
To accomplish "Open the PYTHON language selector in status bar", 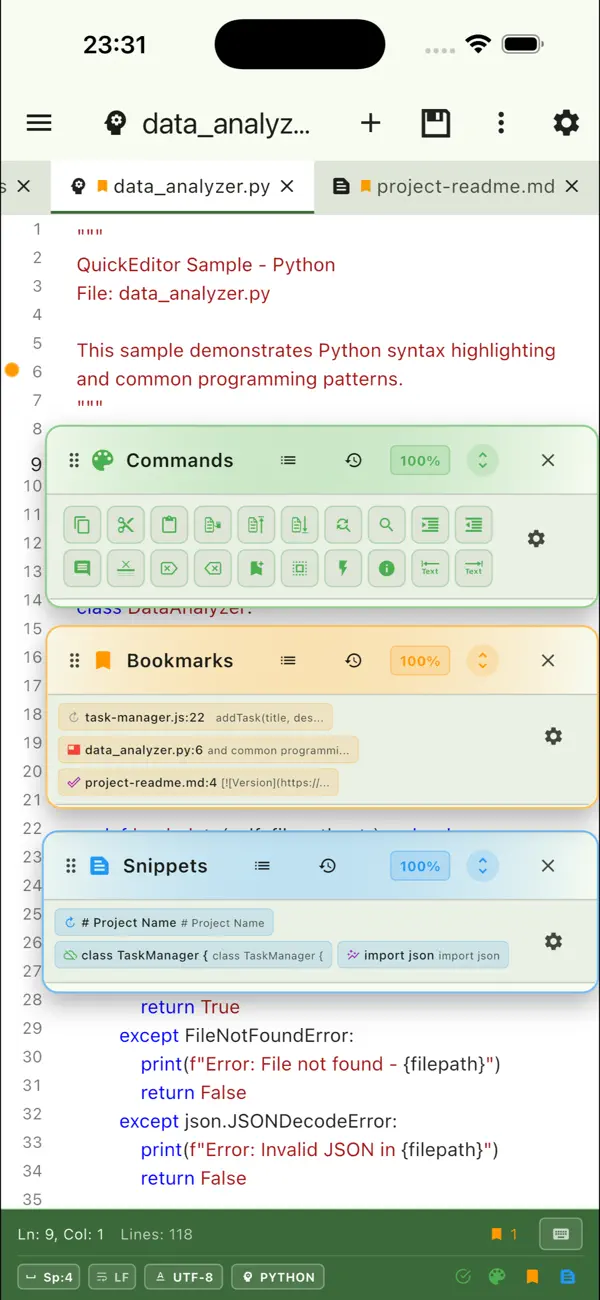I will (277, 1276).
